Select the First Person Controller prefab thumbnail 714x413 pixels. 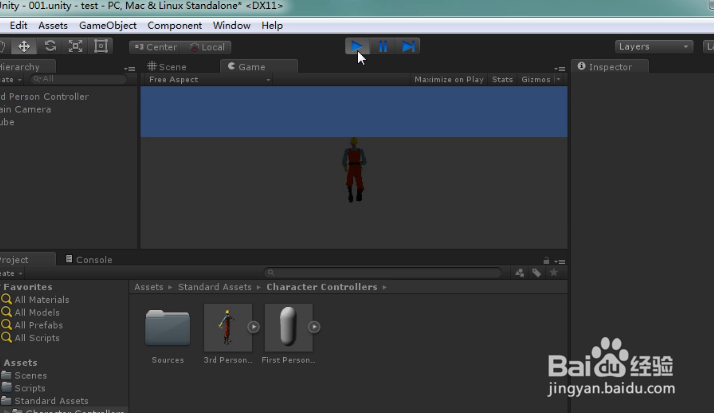pos(288,328)
